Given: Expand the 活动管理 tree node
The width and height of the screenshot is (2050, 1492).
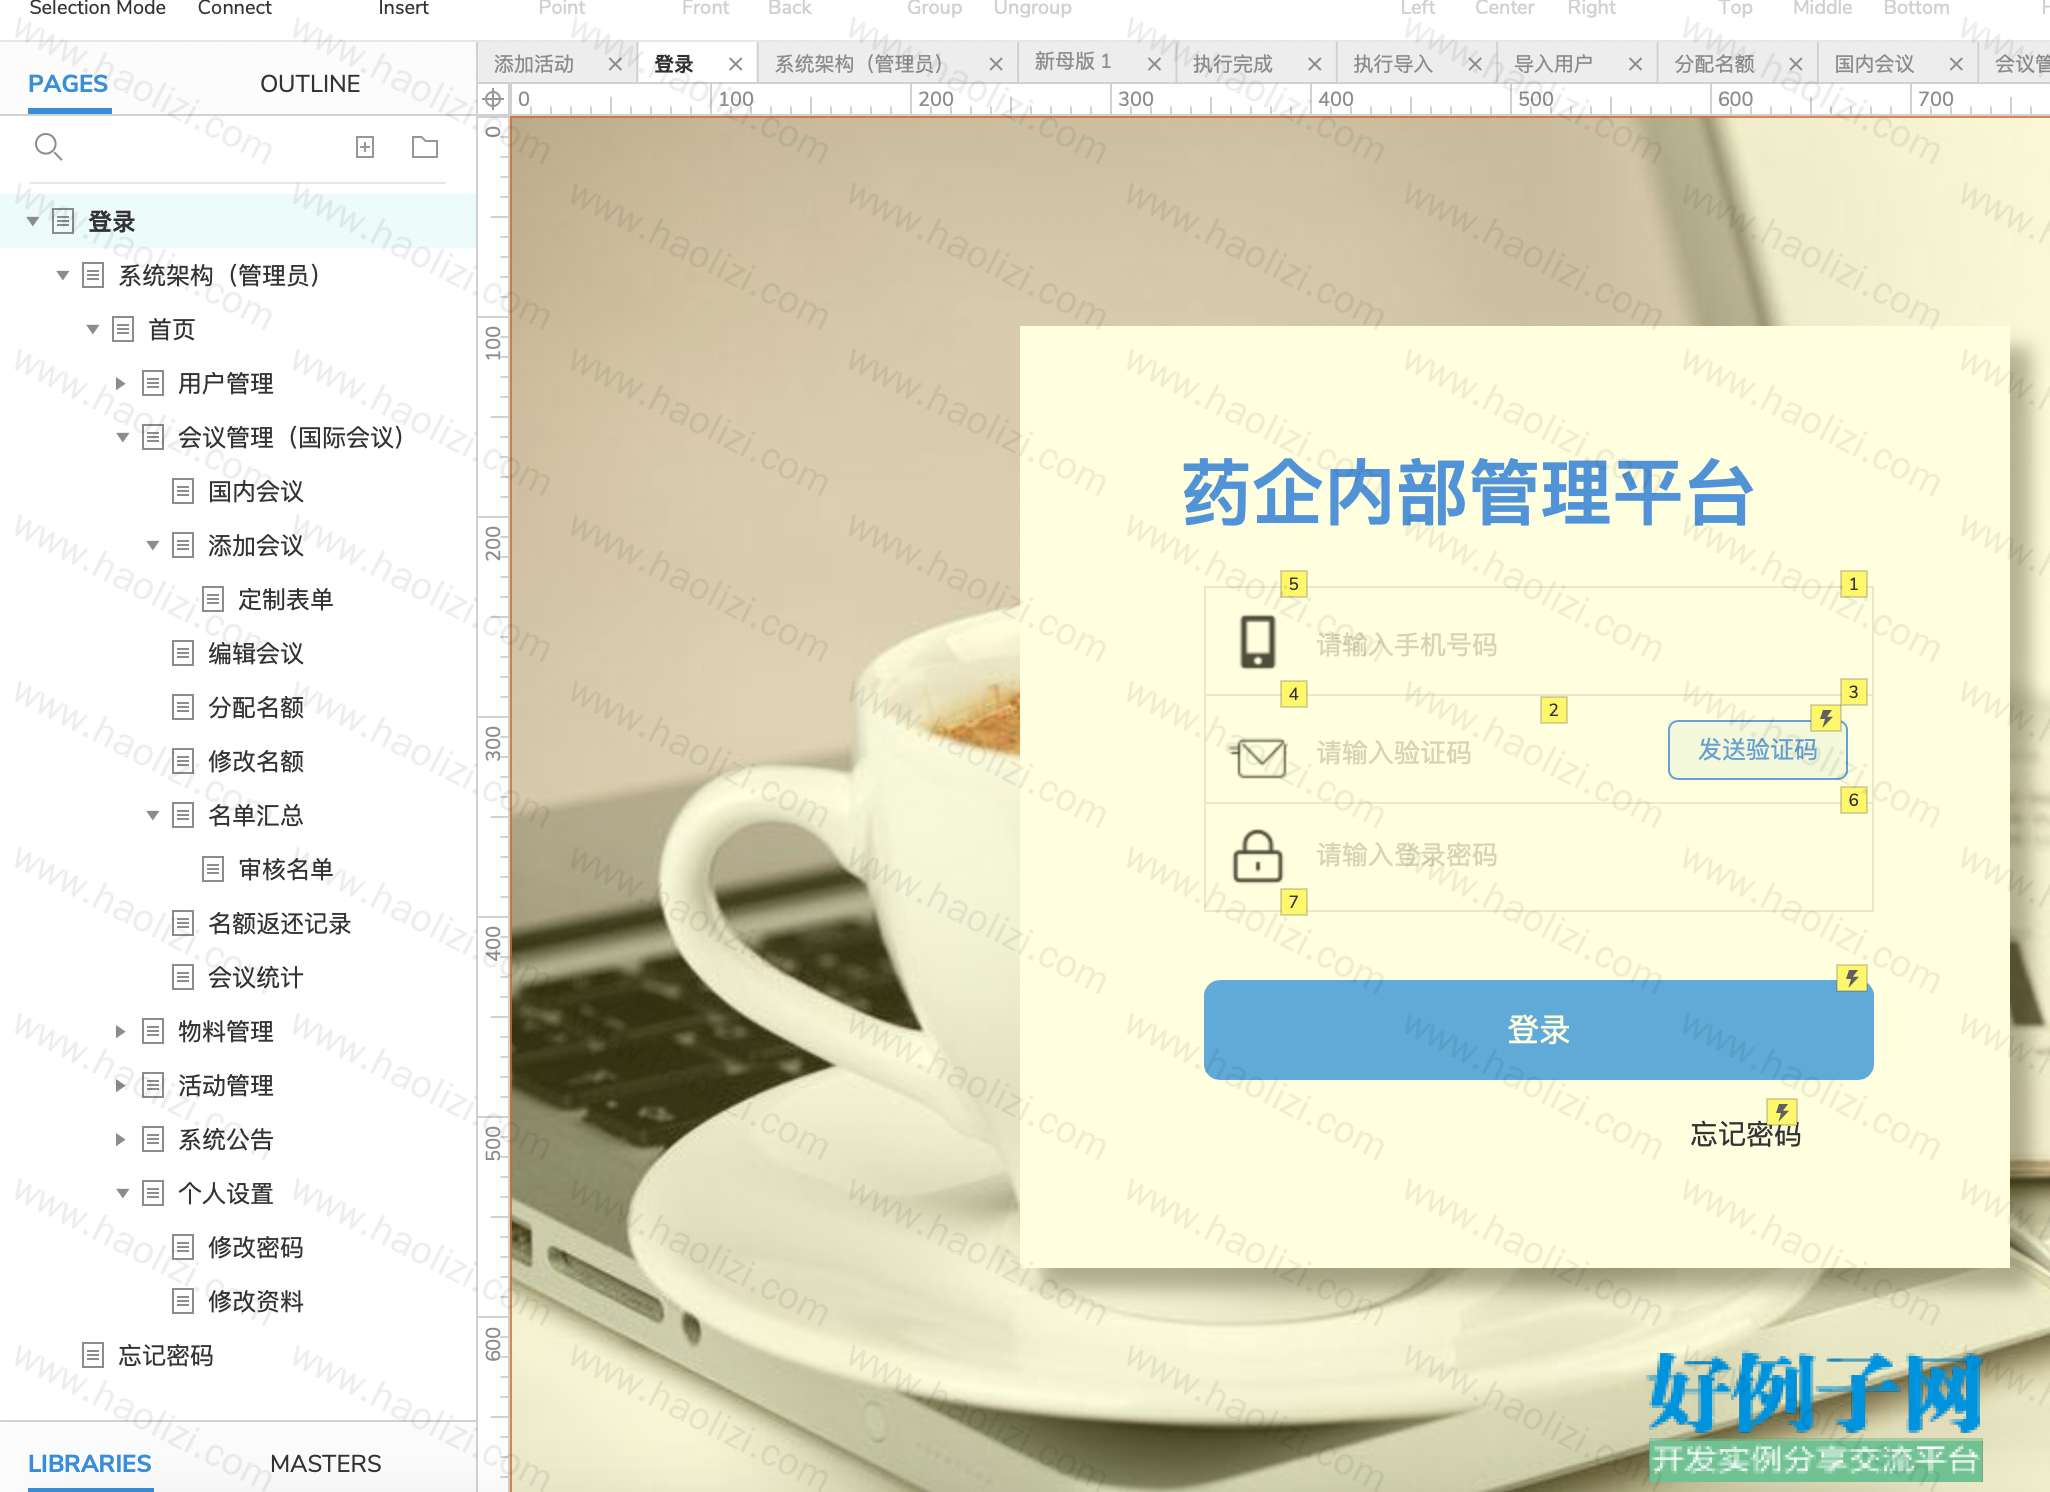Looking at the screenshot, I should click(x=121, y=1085).
